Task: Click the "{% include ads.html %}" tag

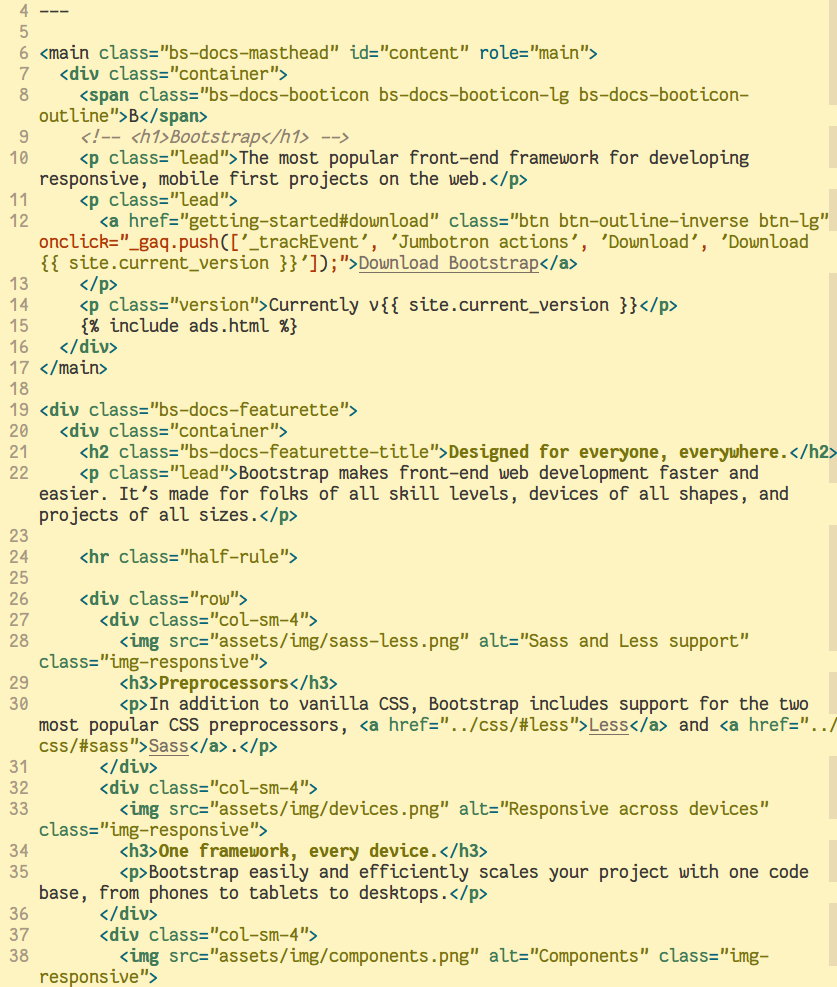Action: 189,326
